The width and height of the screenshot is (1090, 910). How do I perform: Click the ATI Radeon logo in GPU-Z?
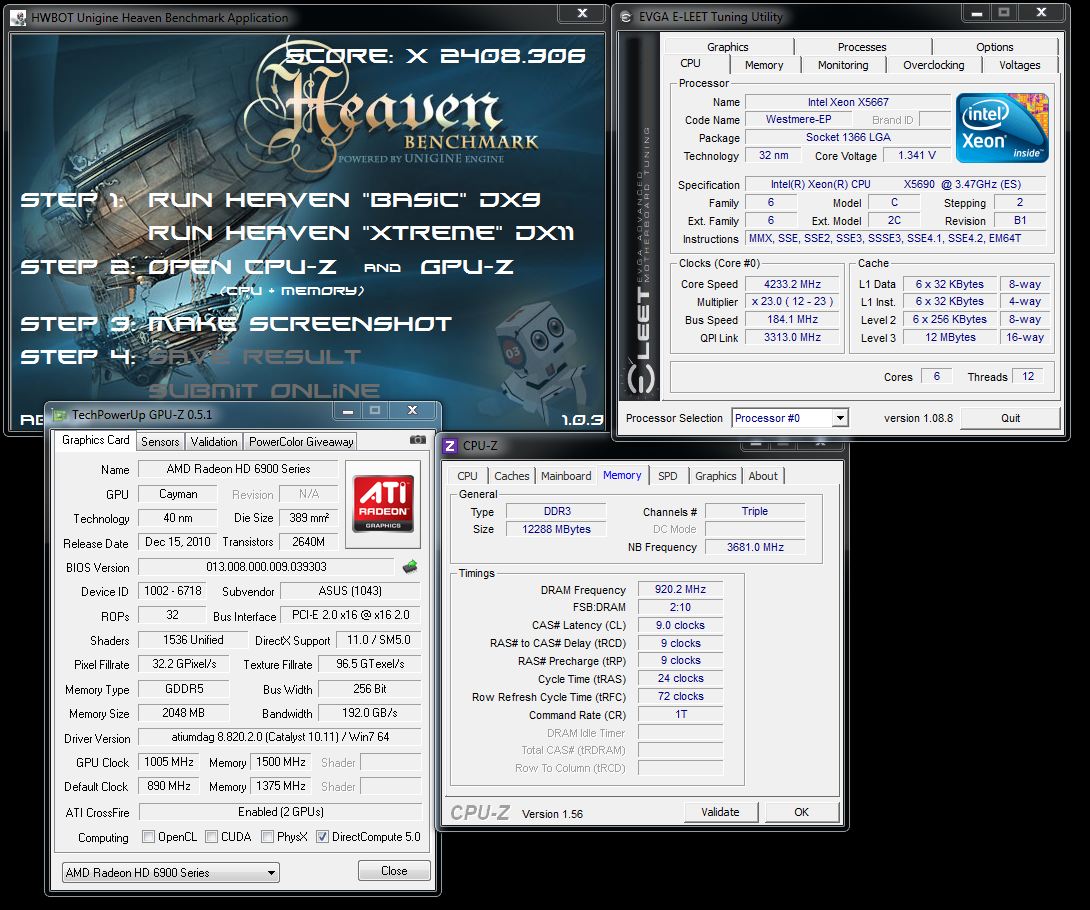pyautogui.click(x=383, y=503)
